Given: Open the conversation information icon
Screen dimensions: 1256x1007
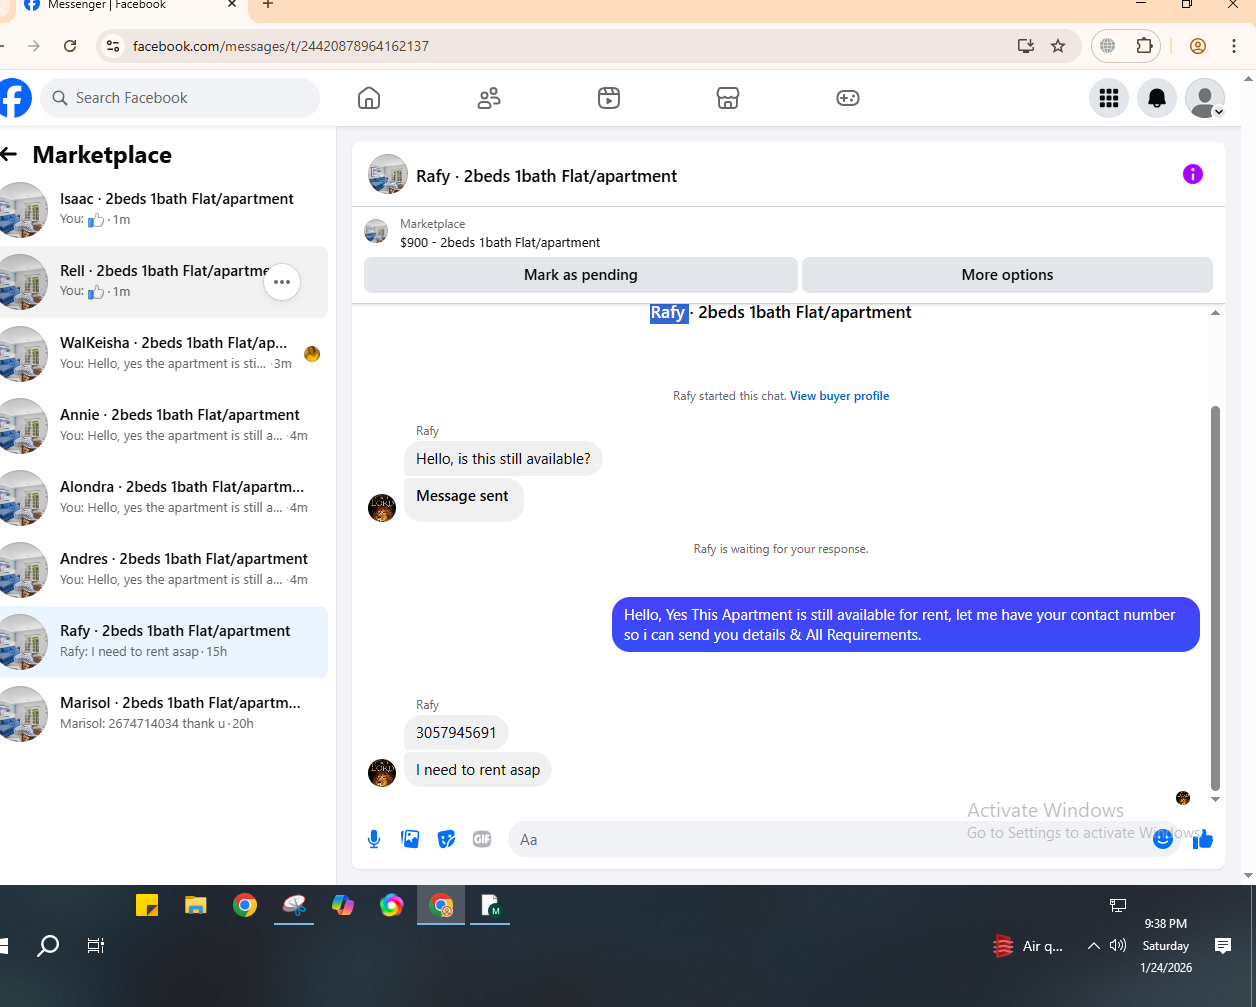Looking at the screenshot, I should pos(1193,174).
